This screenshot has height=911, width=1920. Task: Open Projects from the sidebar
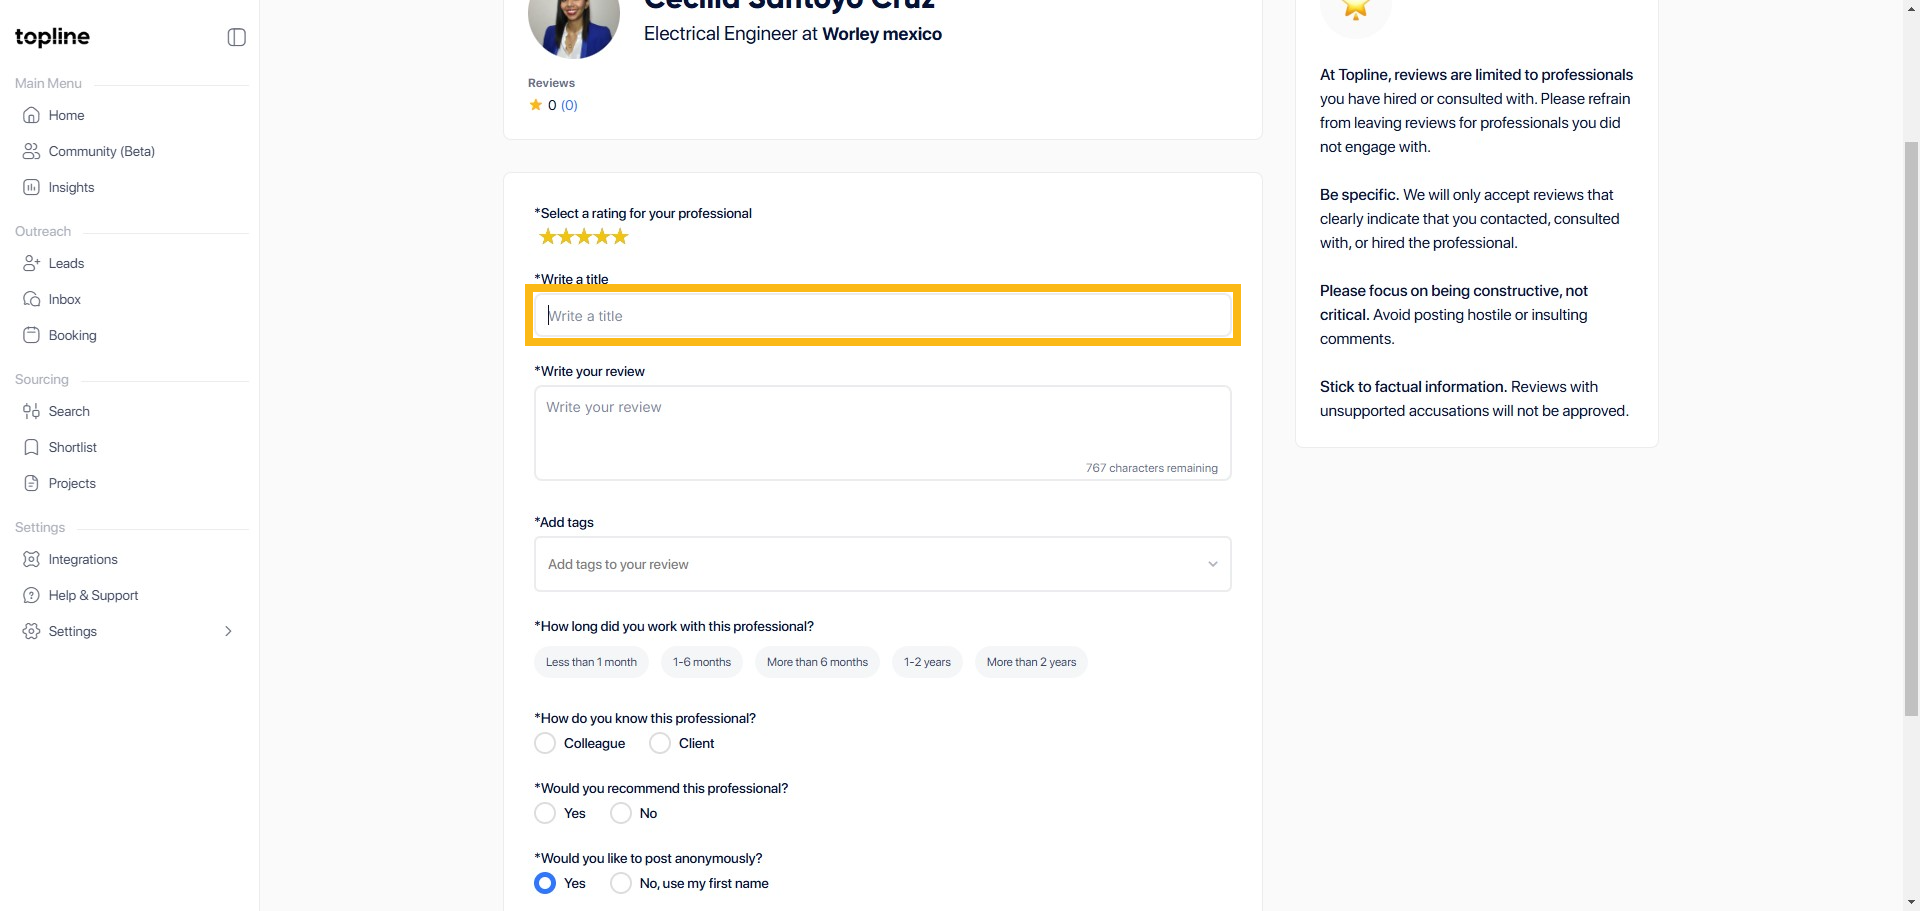pos(72,483)
